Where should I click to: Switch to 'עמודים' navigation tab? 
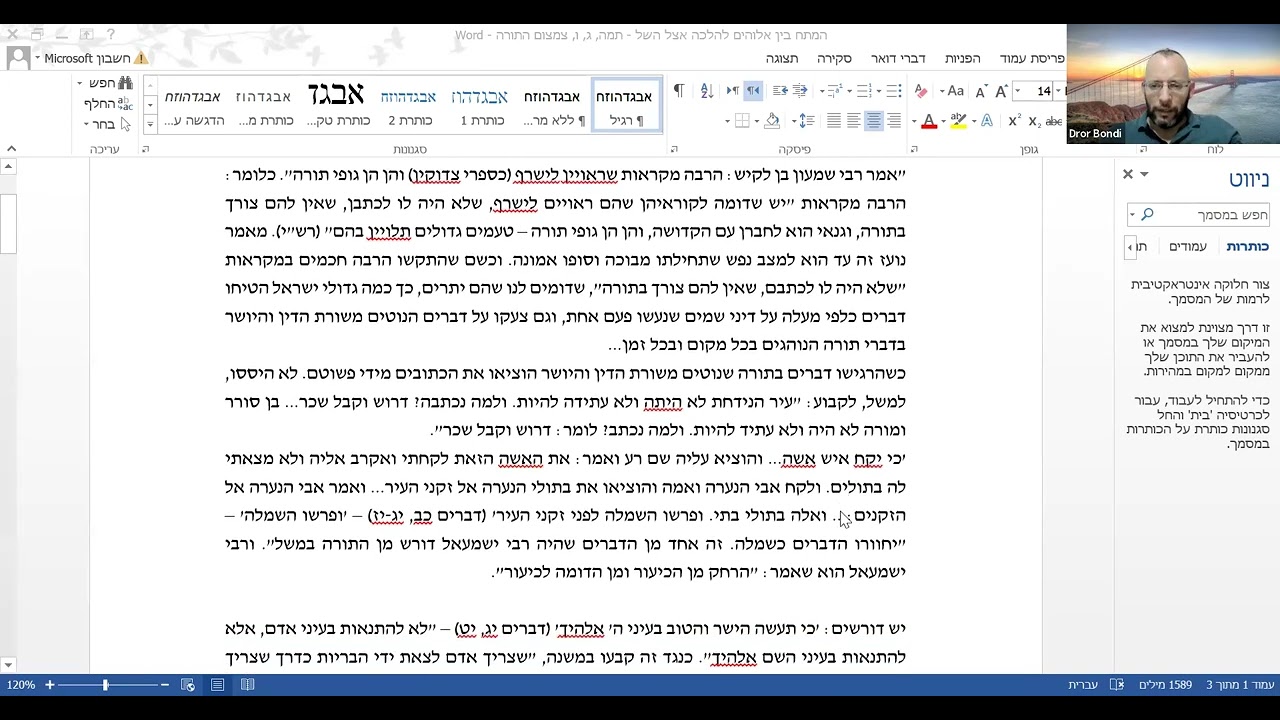1188,246
